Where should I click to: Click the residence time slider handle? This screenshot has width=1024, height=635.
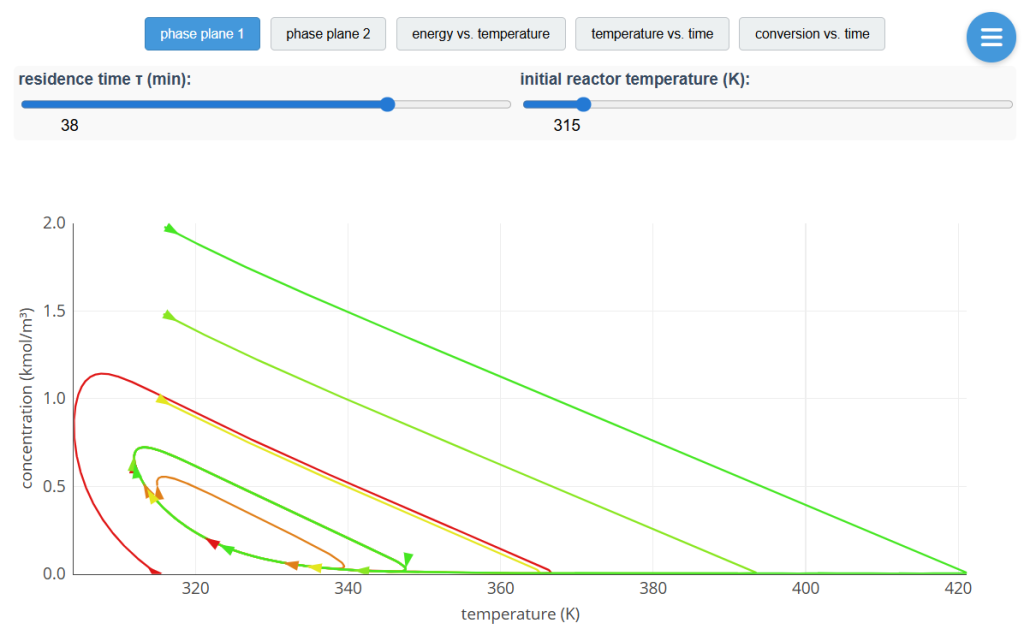[x=388, y=104]
